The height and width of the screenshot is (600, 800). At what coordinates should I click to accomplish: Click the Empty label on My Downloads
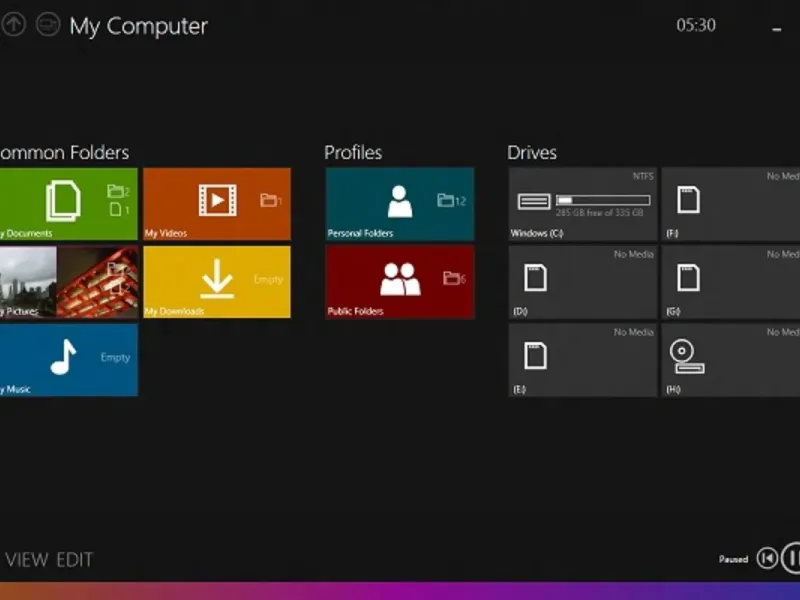[x=268, y=279]
